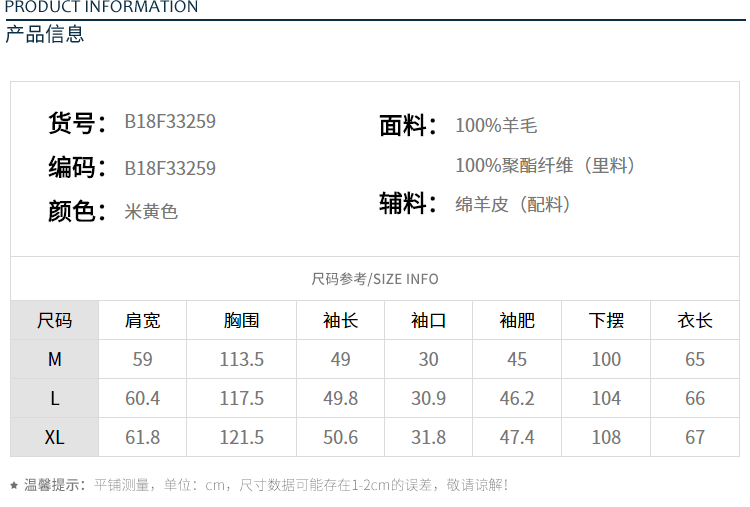
Task: Click the 袖长 column header
Action: (x=341, y=320)
